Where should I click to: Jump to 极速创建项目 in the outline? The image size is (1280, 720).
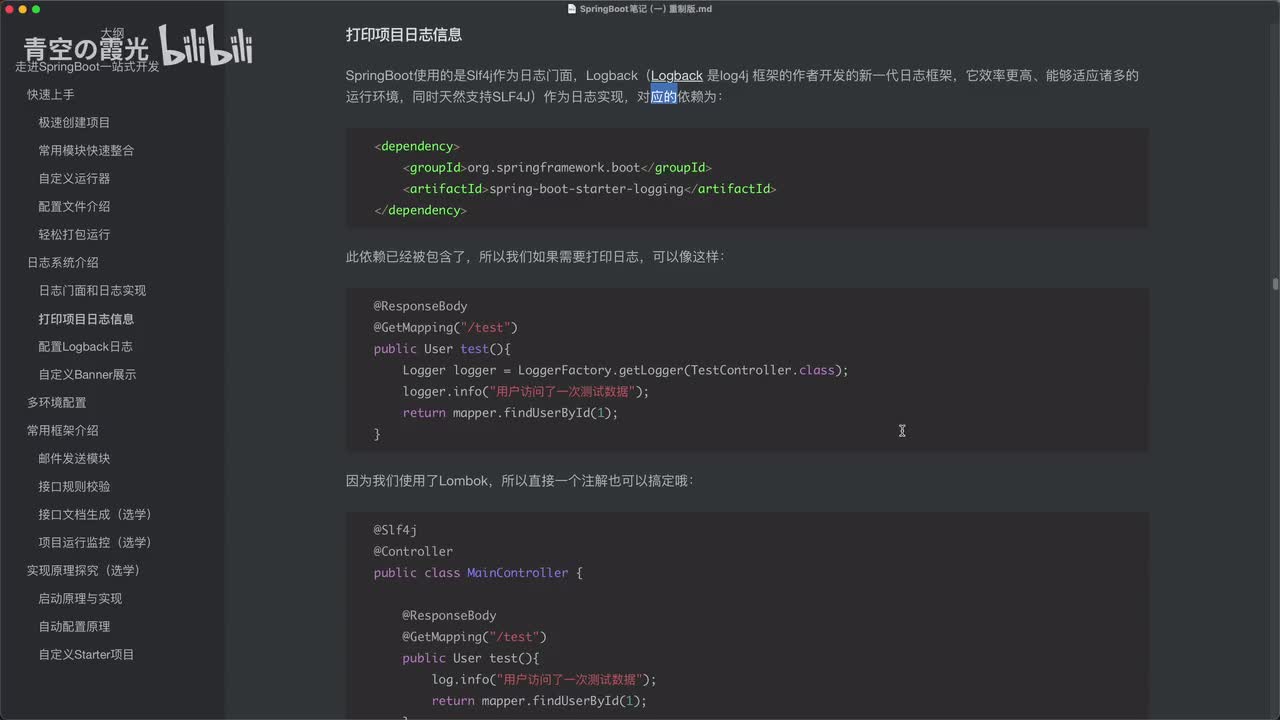[x=74, y=122]
